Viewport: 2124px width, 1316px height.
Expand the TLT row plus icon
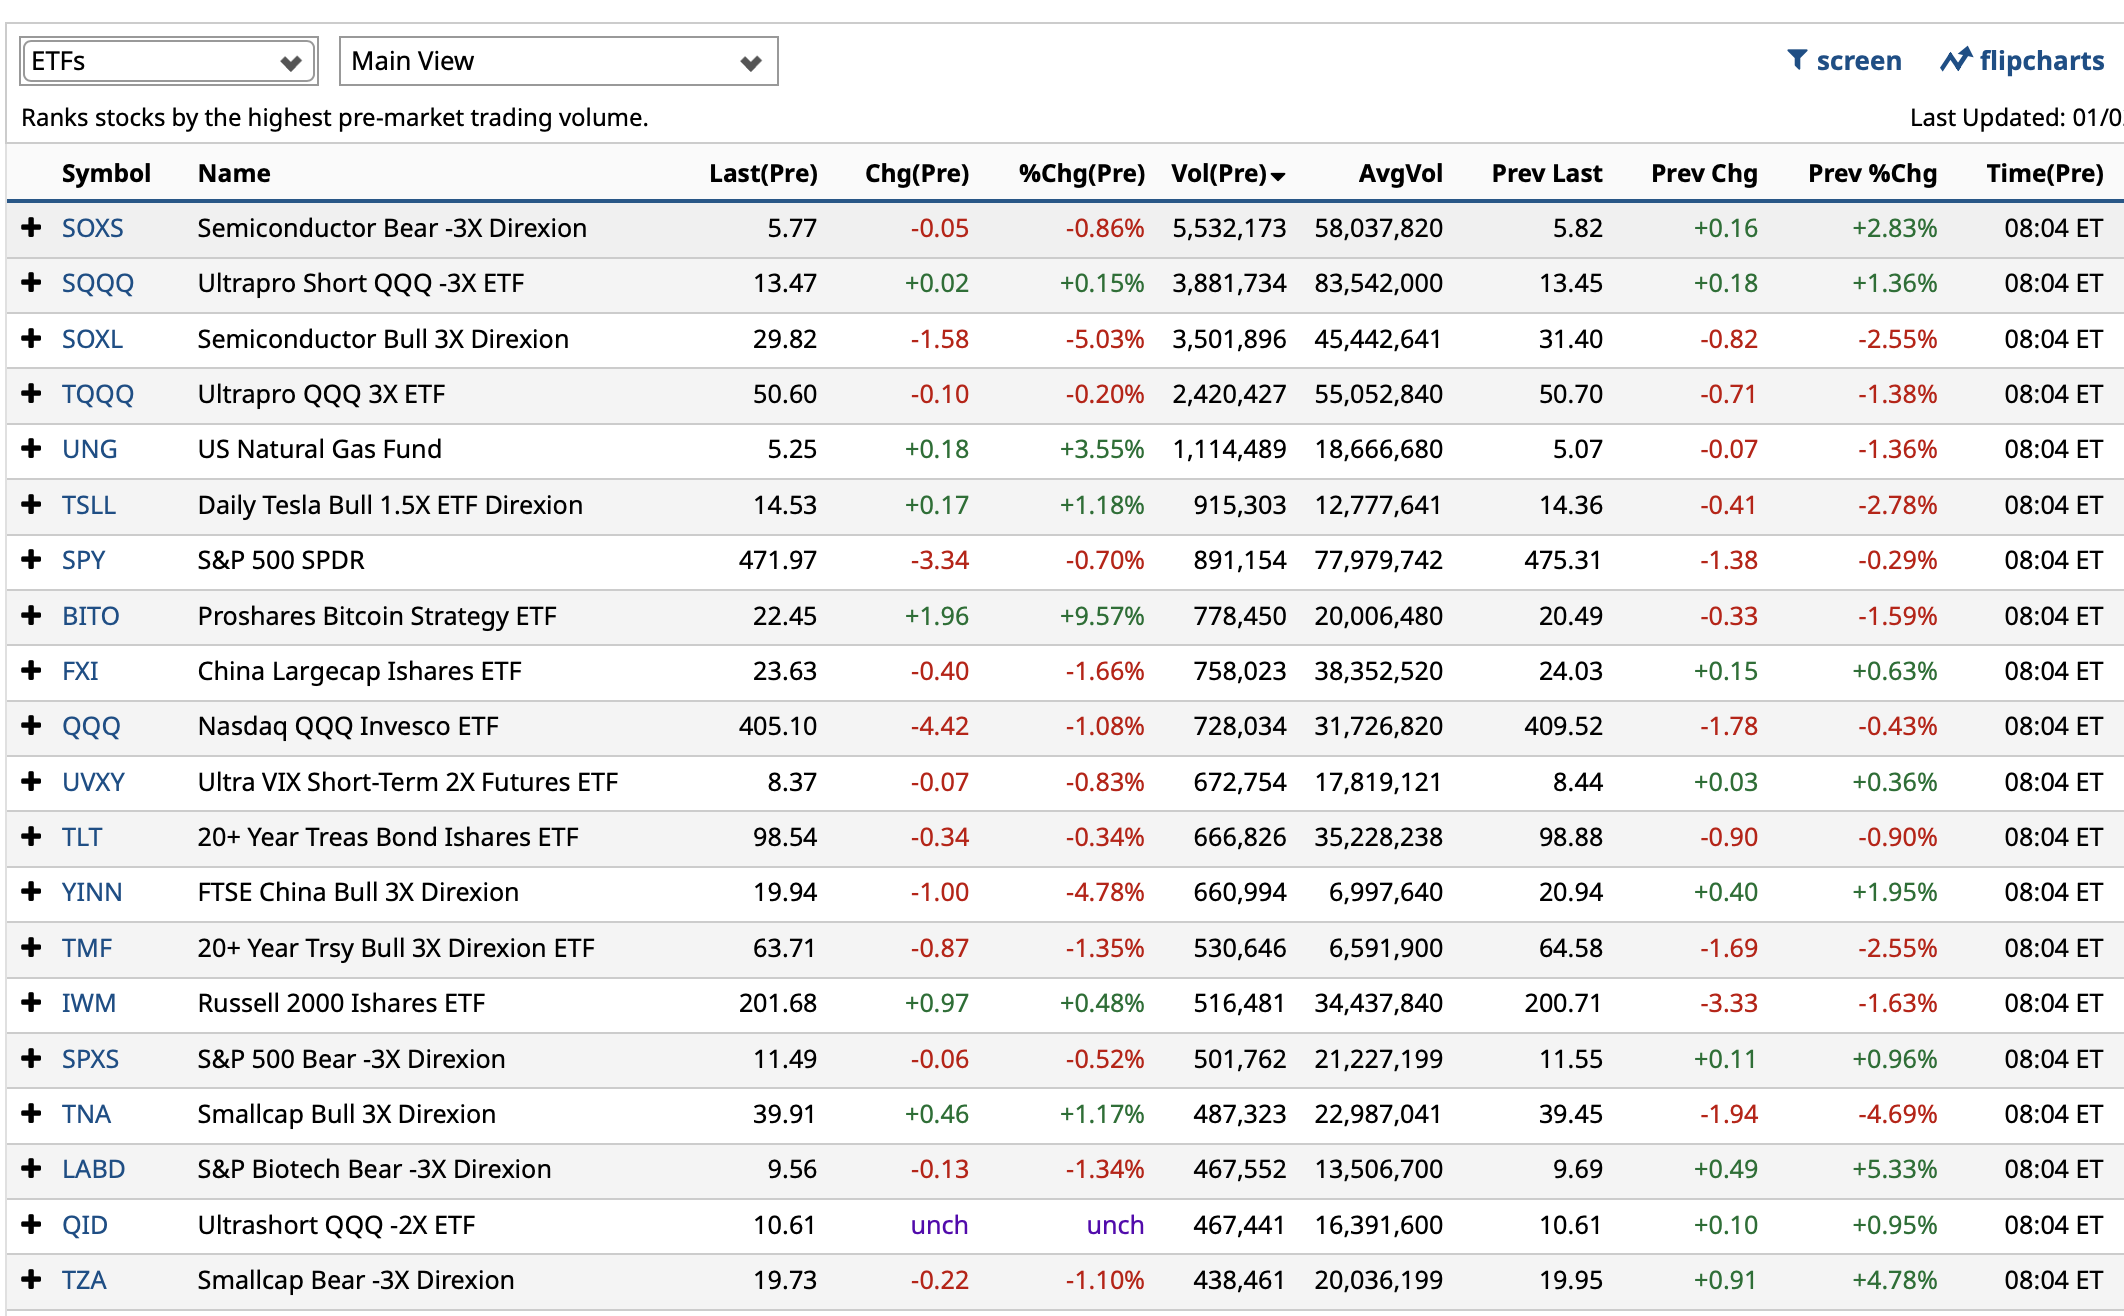[x=31, y=836]
